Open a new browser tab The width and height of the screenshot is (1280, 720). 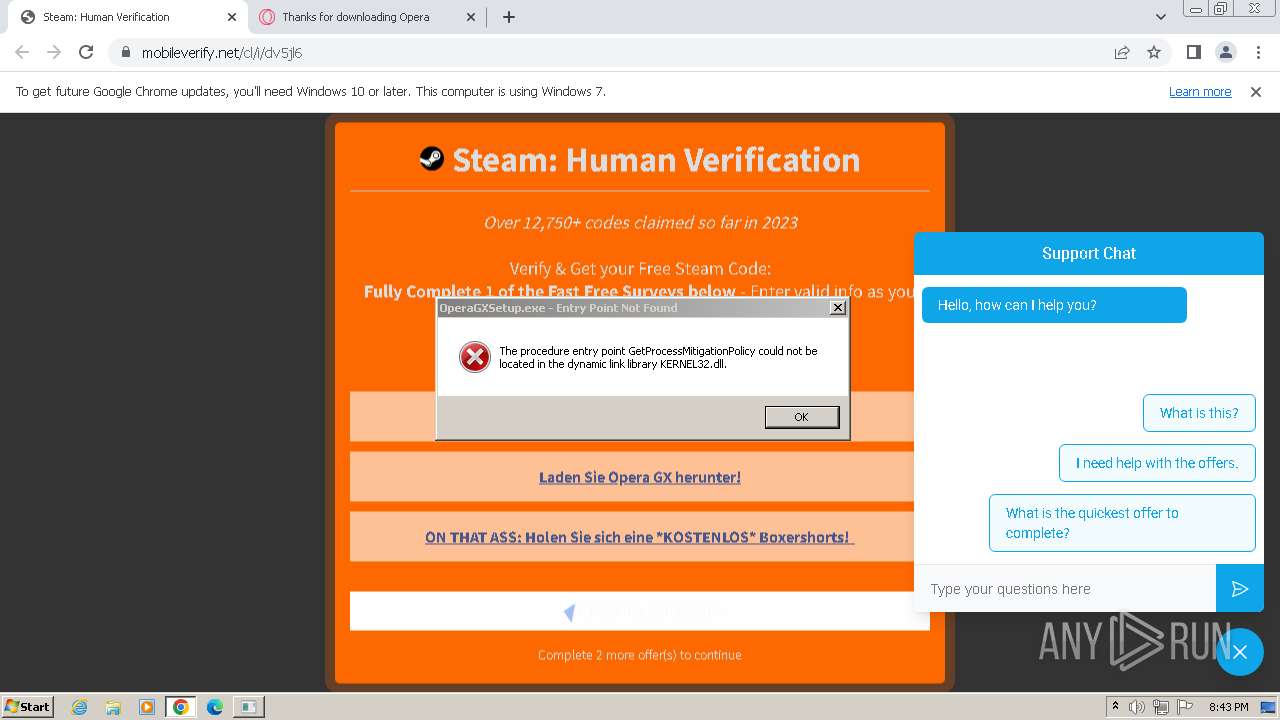coord(509,17)
